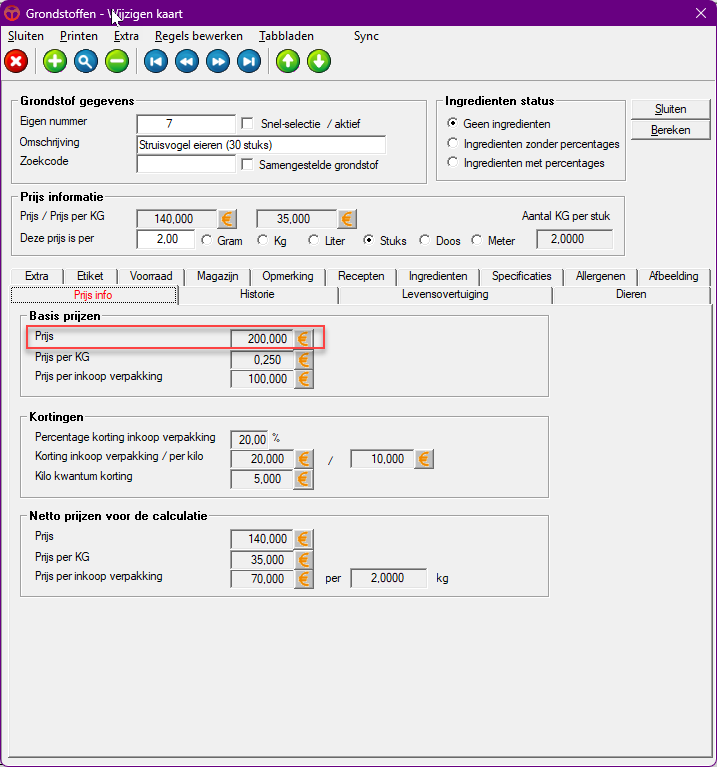Click euro icon beside Korting inkoop verpakking 20,000
Image resolution: width=717 pixels, height=767 pixels.
click(x=303, y=459)
